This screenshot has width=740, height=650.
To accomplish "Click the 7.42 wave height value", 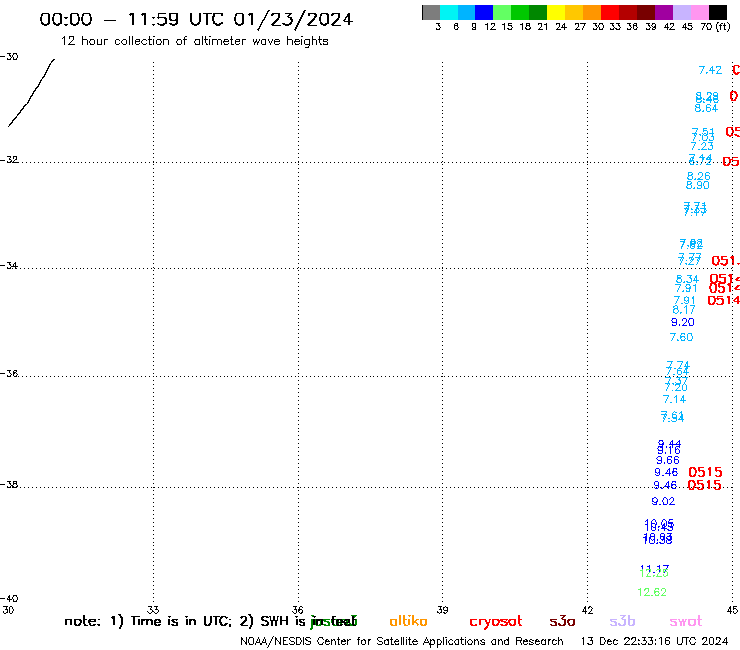I will pyautogui.click(x=710, y=70).
